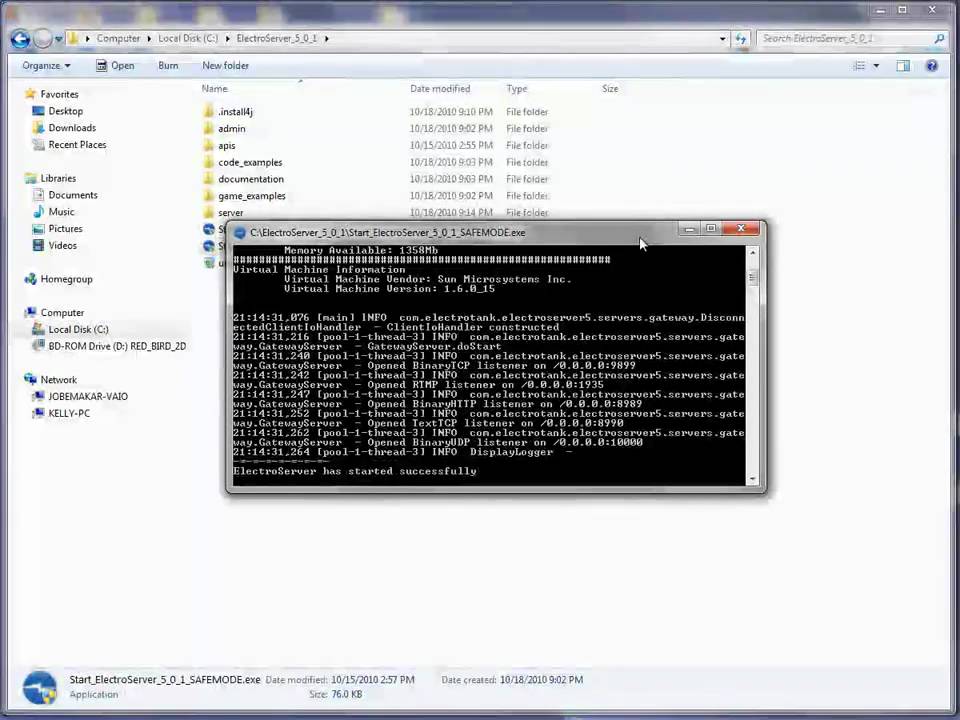
Task: Select Computer in the navigation pane
Action: pyautogui.click(x=62, y=312)
